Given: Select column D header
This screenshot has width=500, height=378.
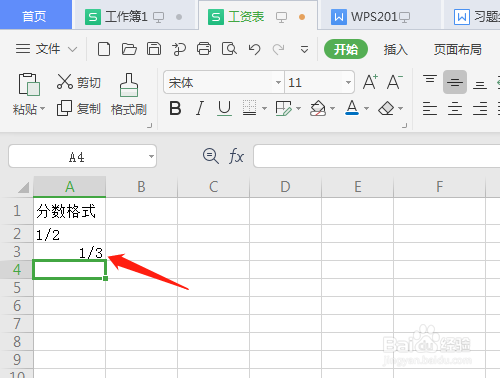Looking at the screenshot, I should click(285, 187).
